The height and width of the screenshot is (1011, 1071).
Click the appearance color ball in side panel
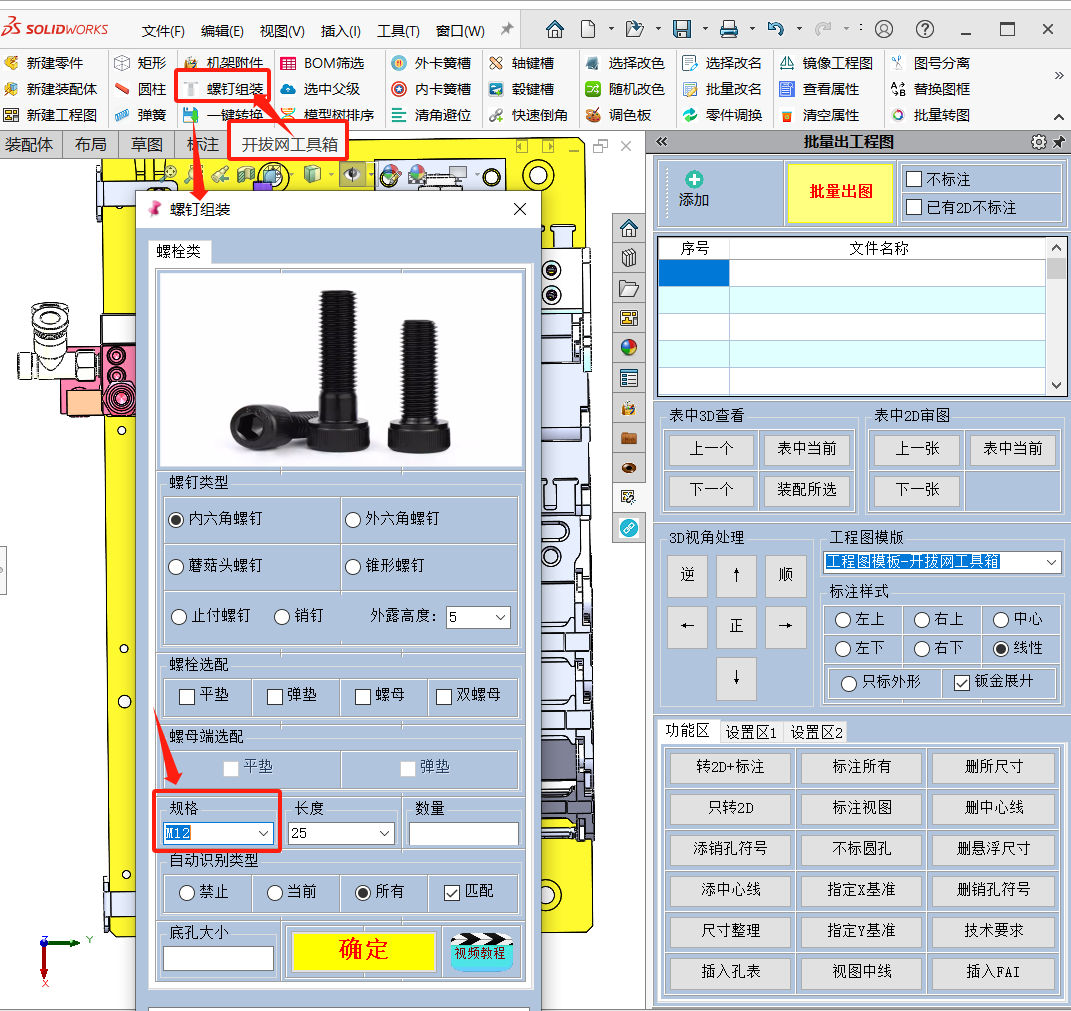628,347
